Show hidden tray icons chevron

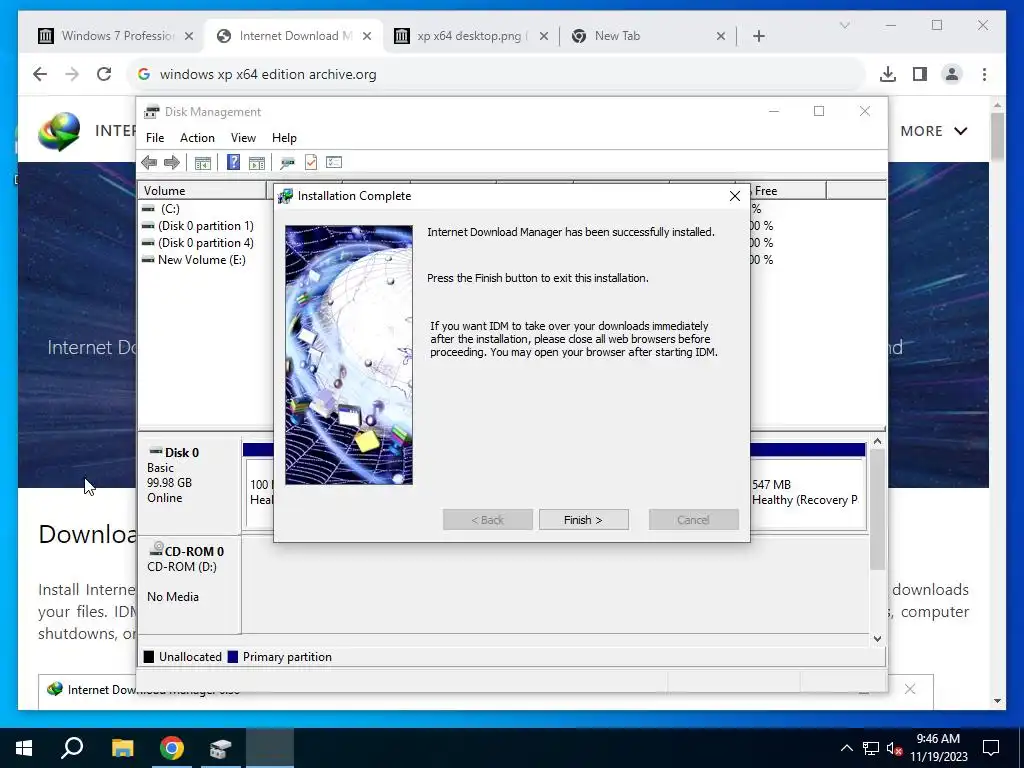846,748
